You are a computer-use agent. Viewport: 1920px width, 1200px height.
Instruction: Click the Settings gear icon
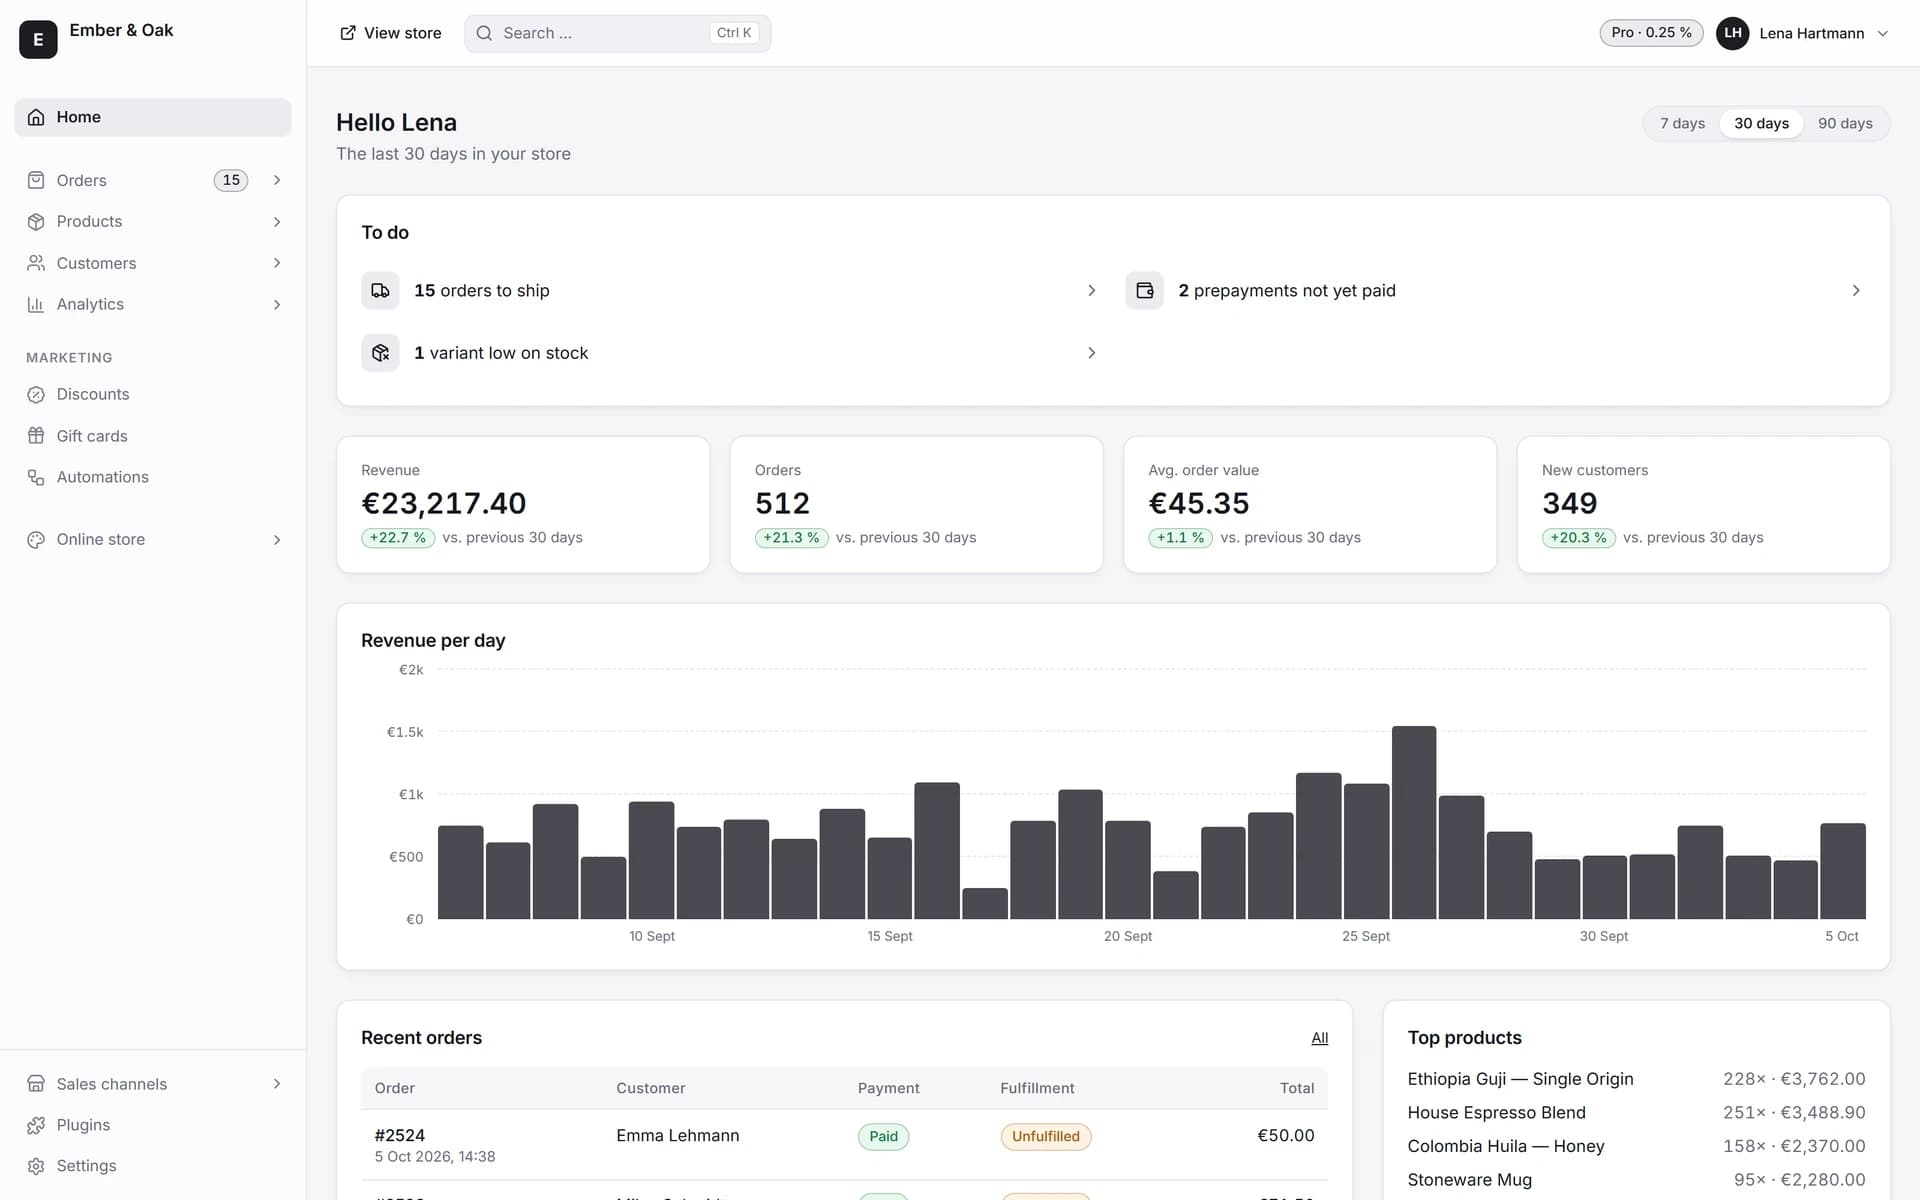coord(36,1166)
